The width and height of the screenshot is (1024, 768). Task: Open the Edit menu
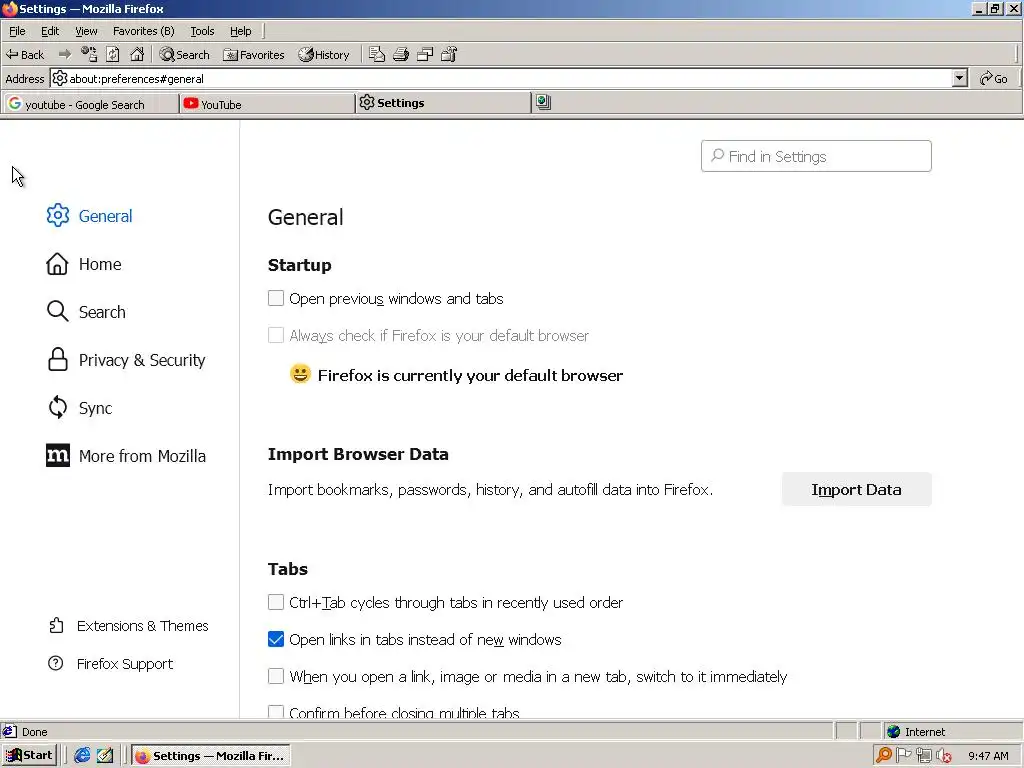50,31
